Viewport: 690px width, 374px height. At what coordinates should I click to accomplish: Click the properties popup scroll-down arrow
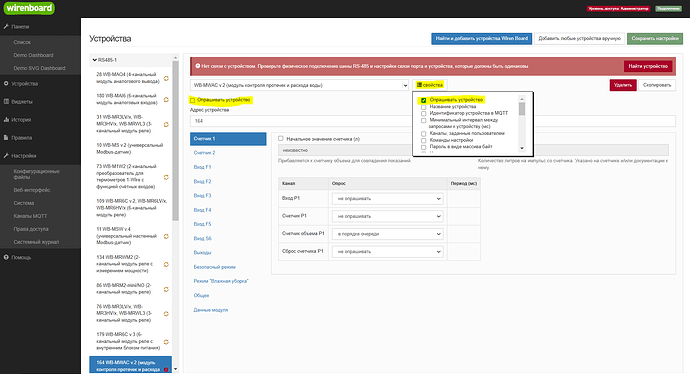(x=522, y=148)
